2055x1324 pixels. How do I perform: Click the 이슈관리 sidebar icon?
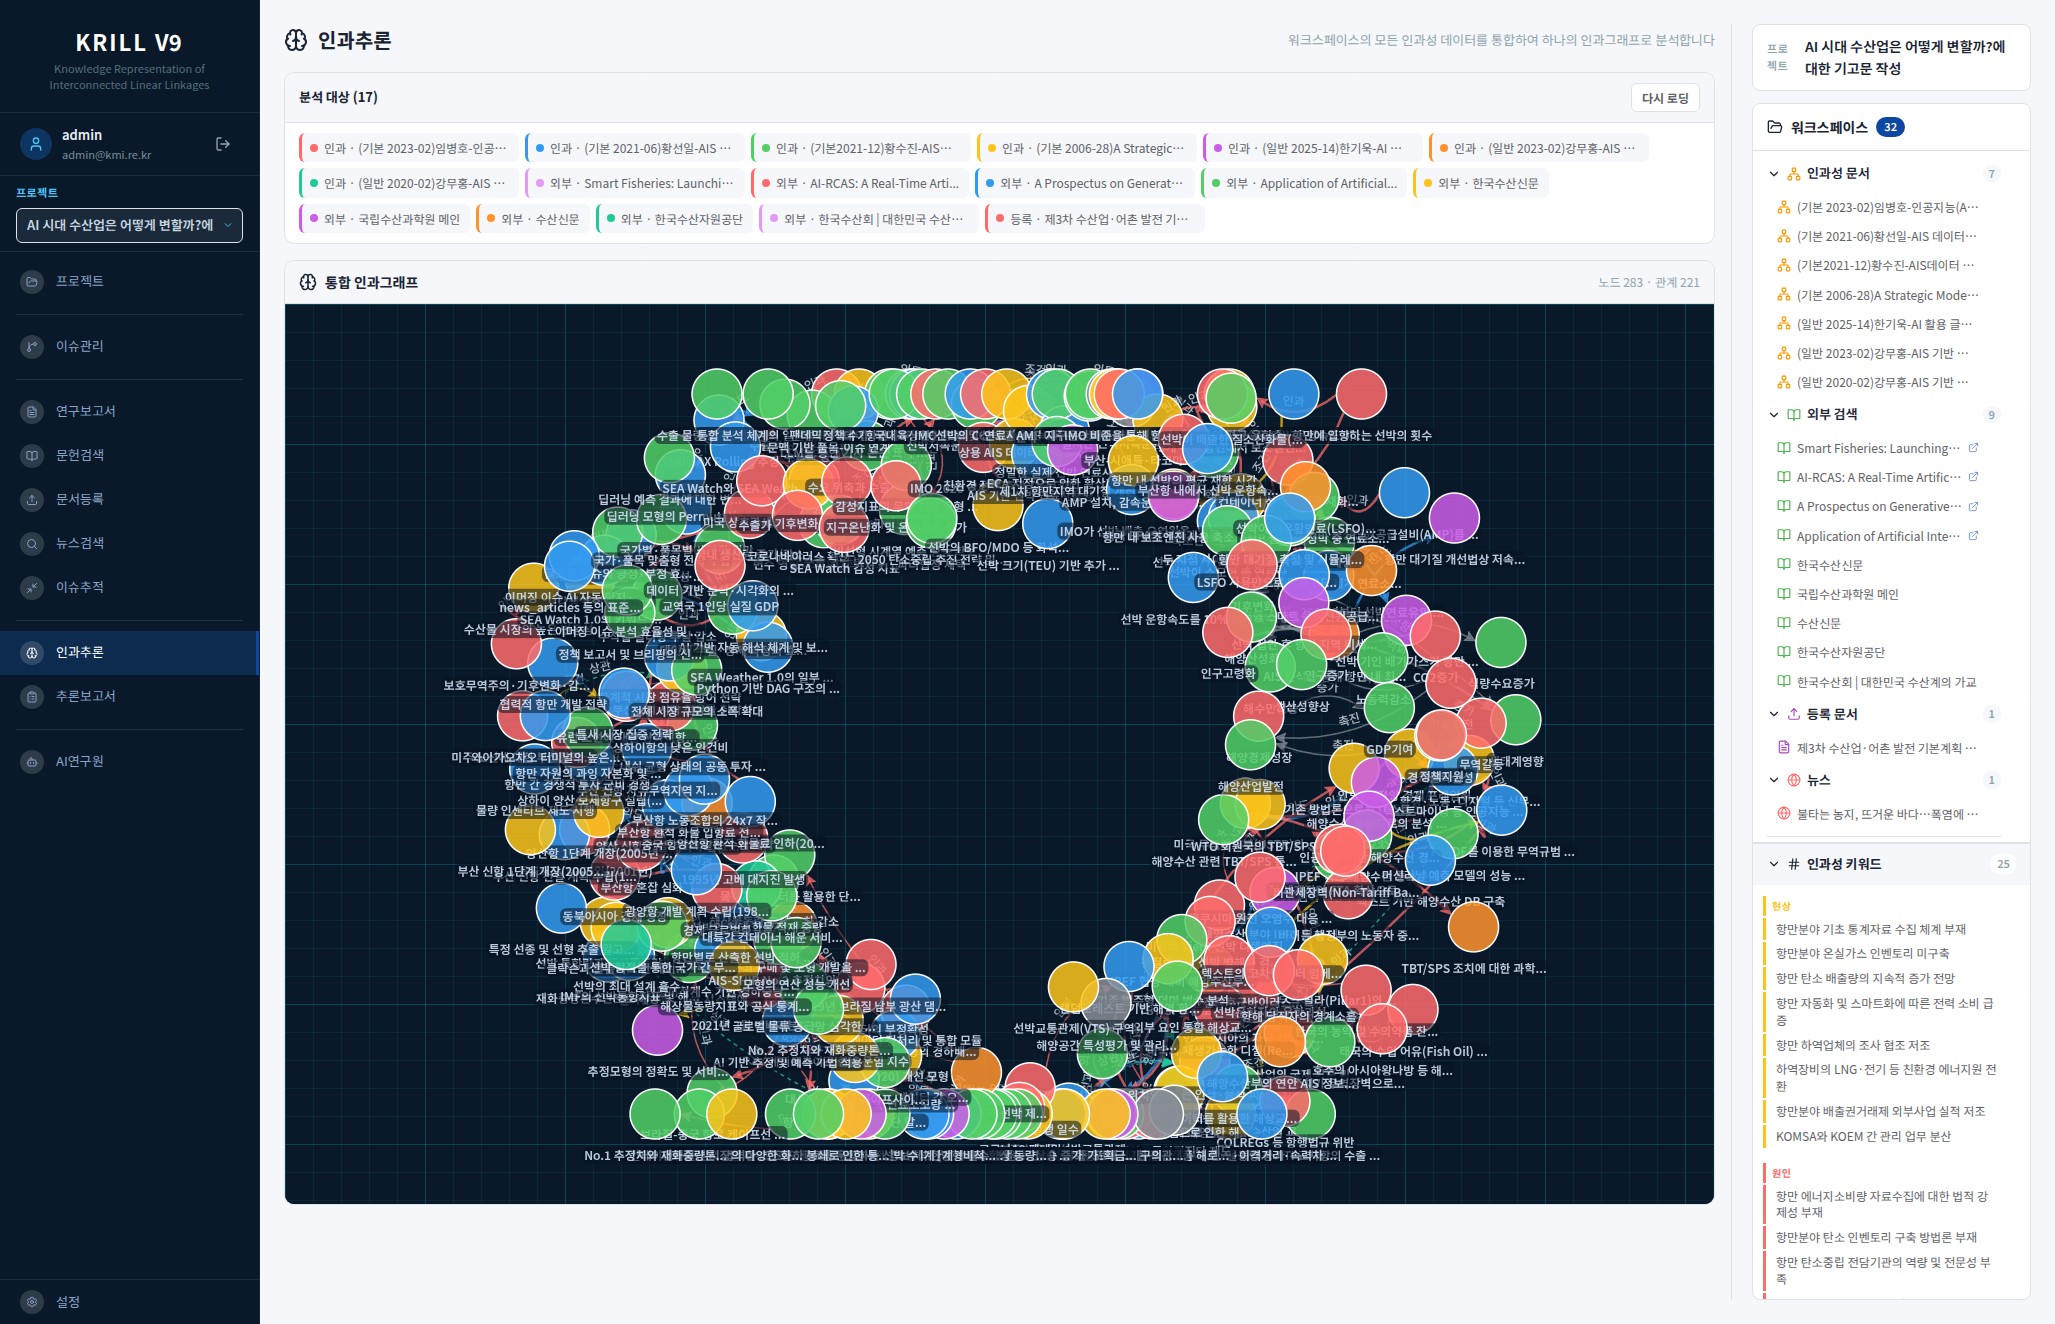pos(32,346)
